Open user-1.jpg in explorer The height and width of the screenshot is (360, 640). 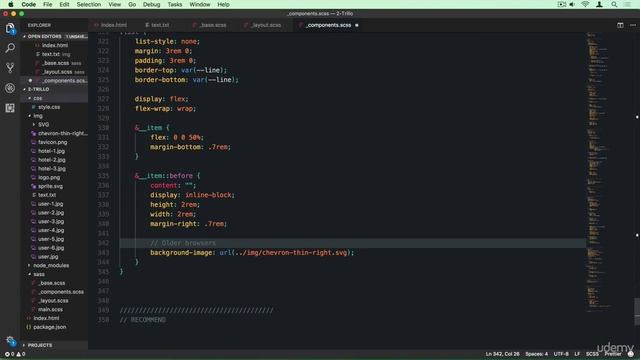51,204
